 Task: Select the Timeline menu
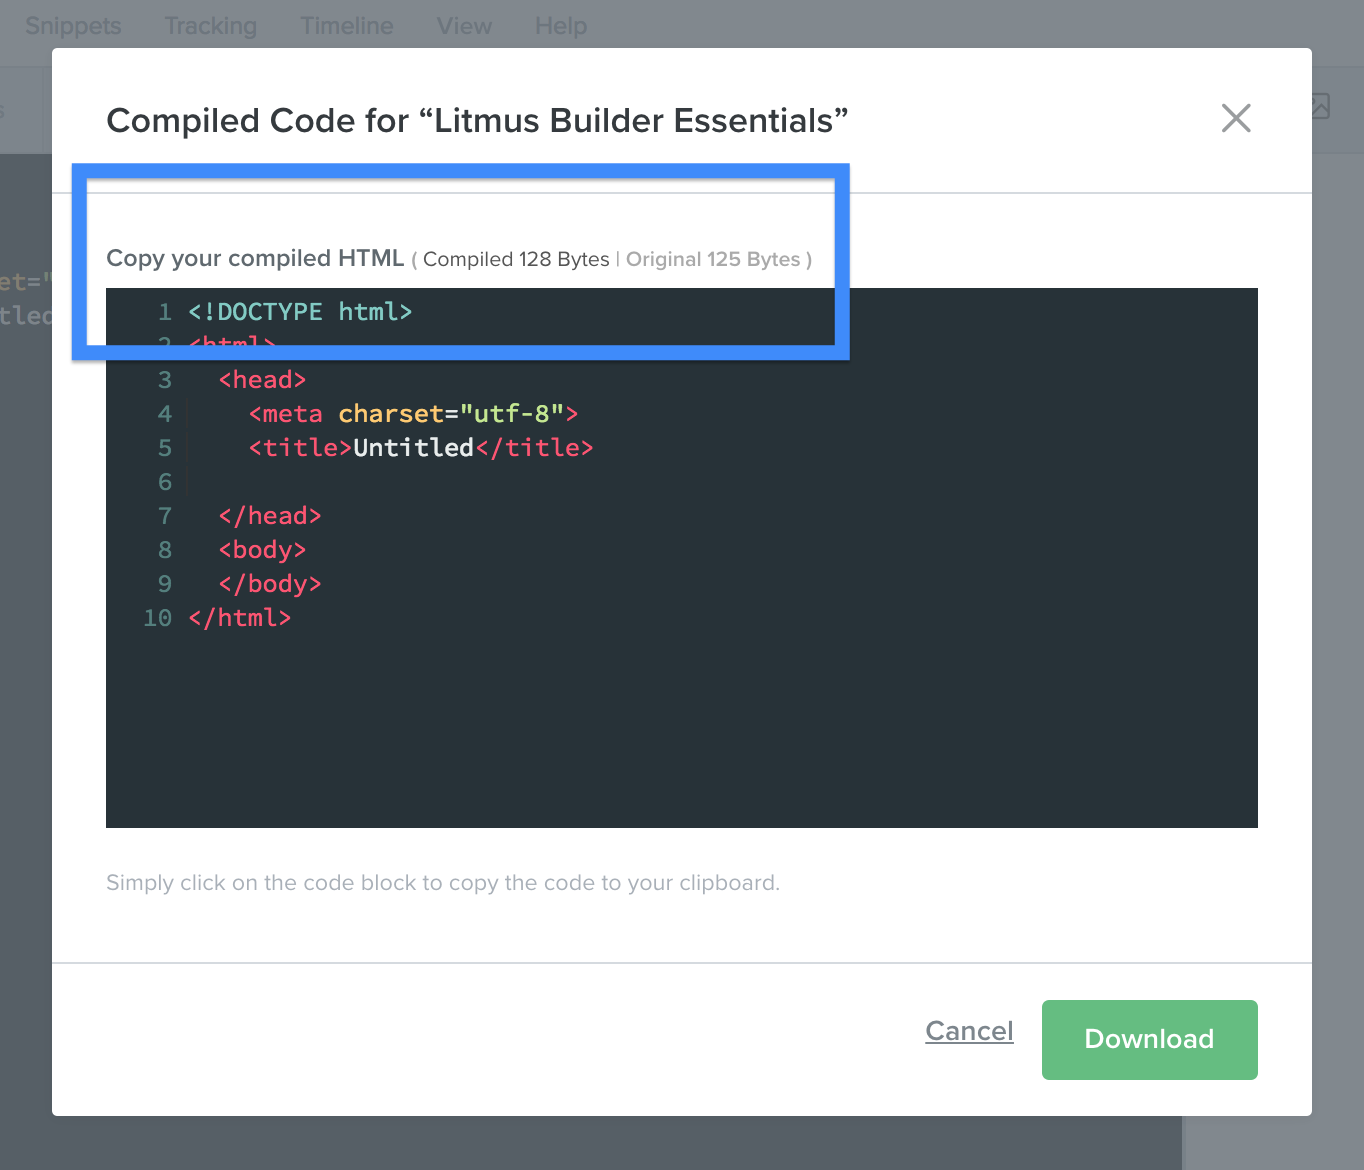click(347, 26)
